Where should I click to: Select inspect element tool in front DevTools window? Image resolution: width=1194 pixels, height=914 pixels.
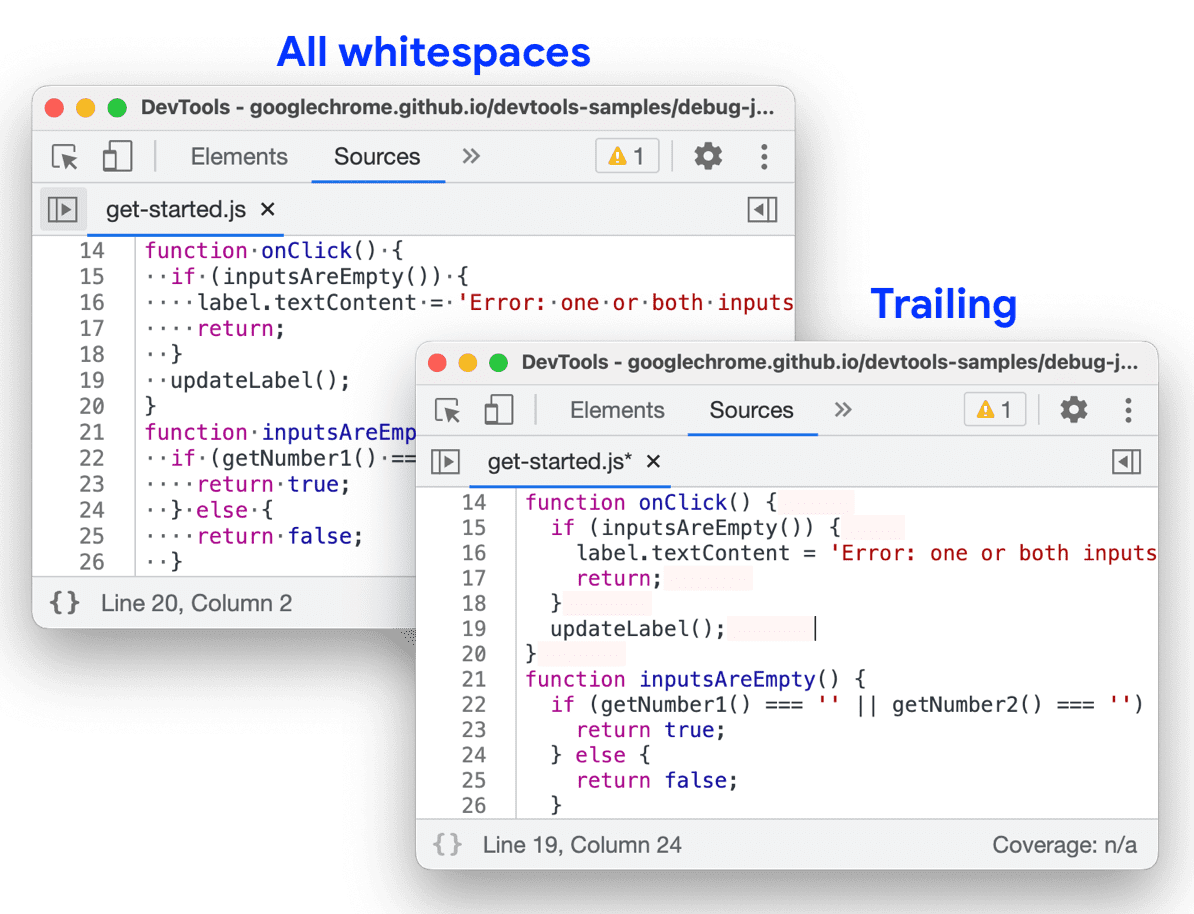pyautogui.click(x=447, y=410)
